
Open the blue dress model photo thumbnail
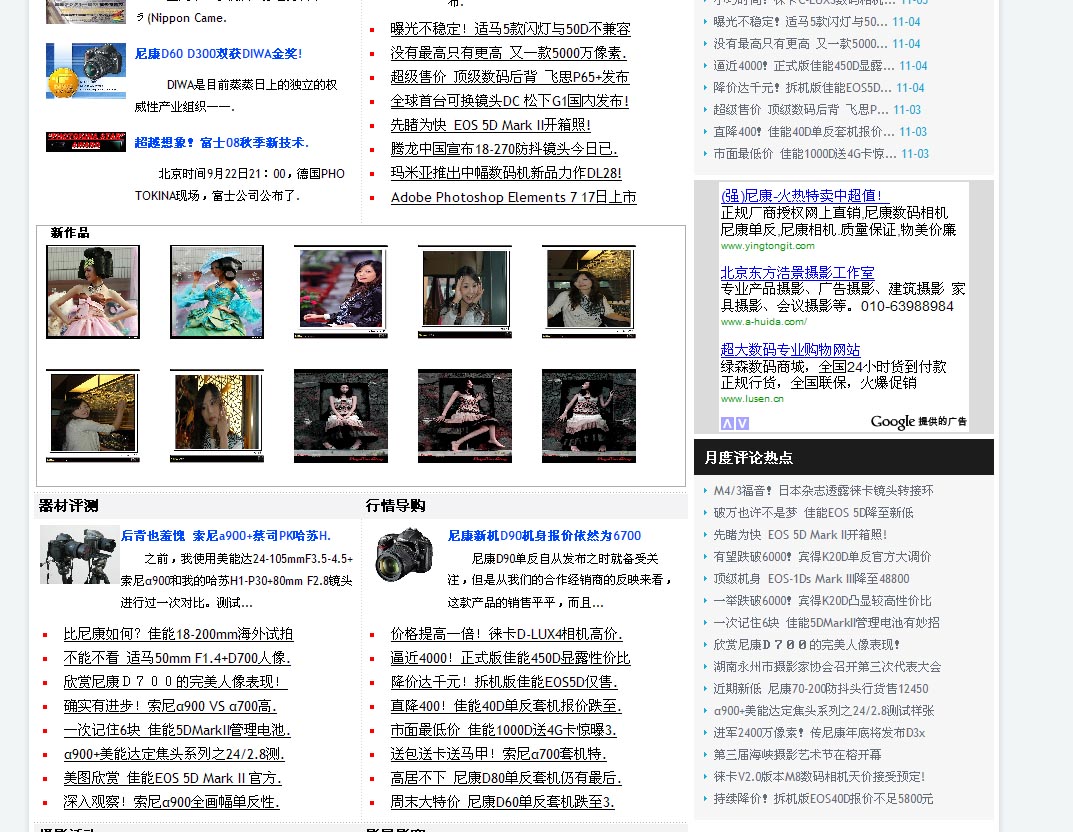click(217, 292)
